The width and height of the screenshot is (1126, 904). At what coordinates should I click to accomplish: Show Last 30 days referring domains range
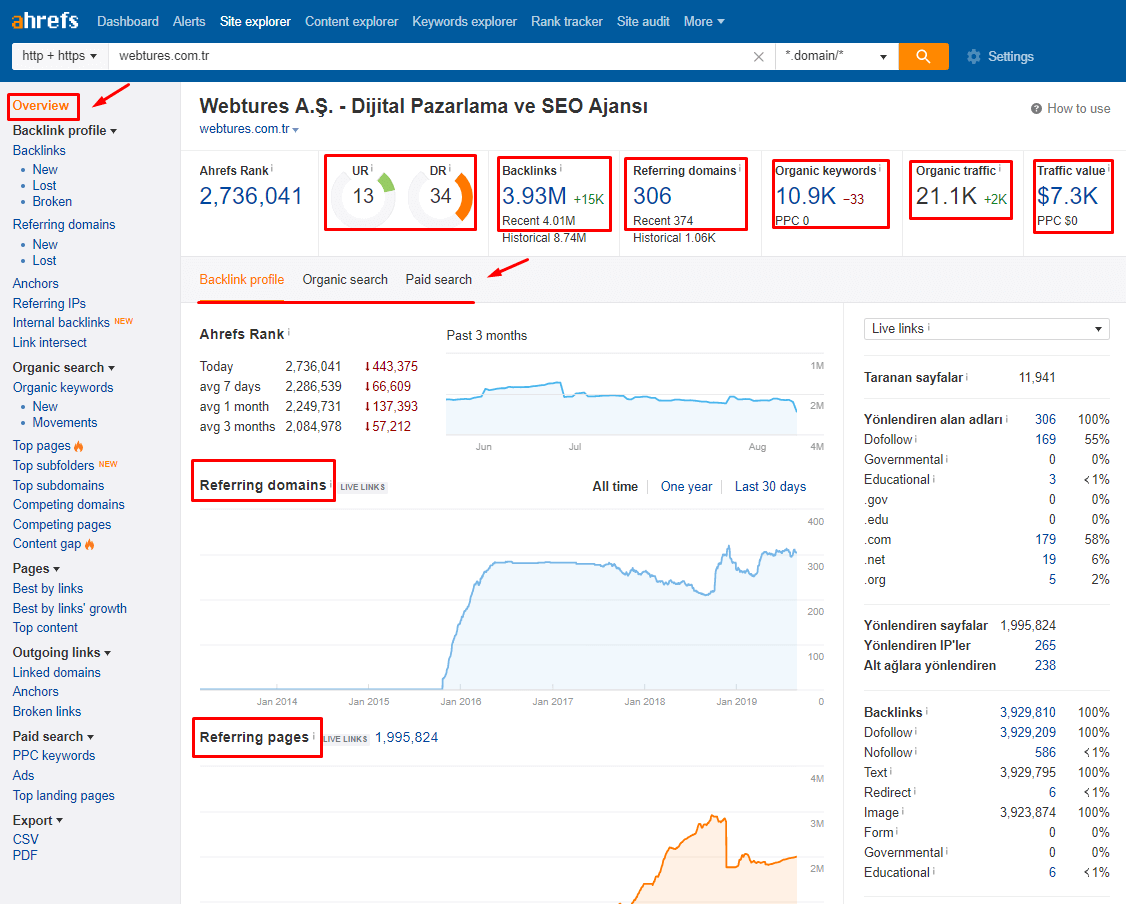point(770,487)
